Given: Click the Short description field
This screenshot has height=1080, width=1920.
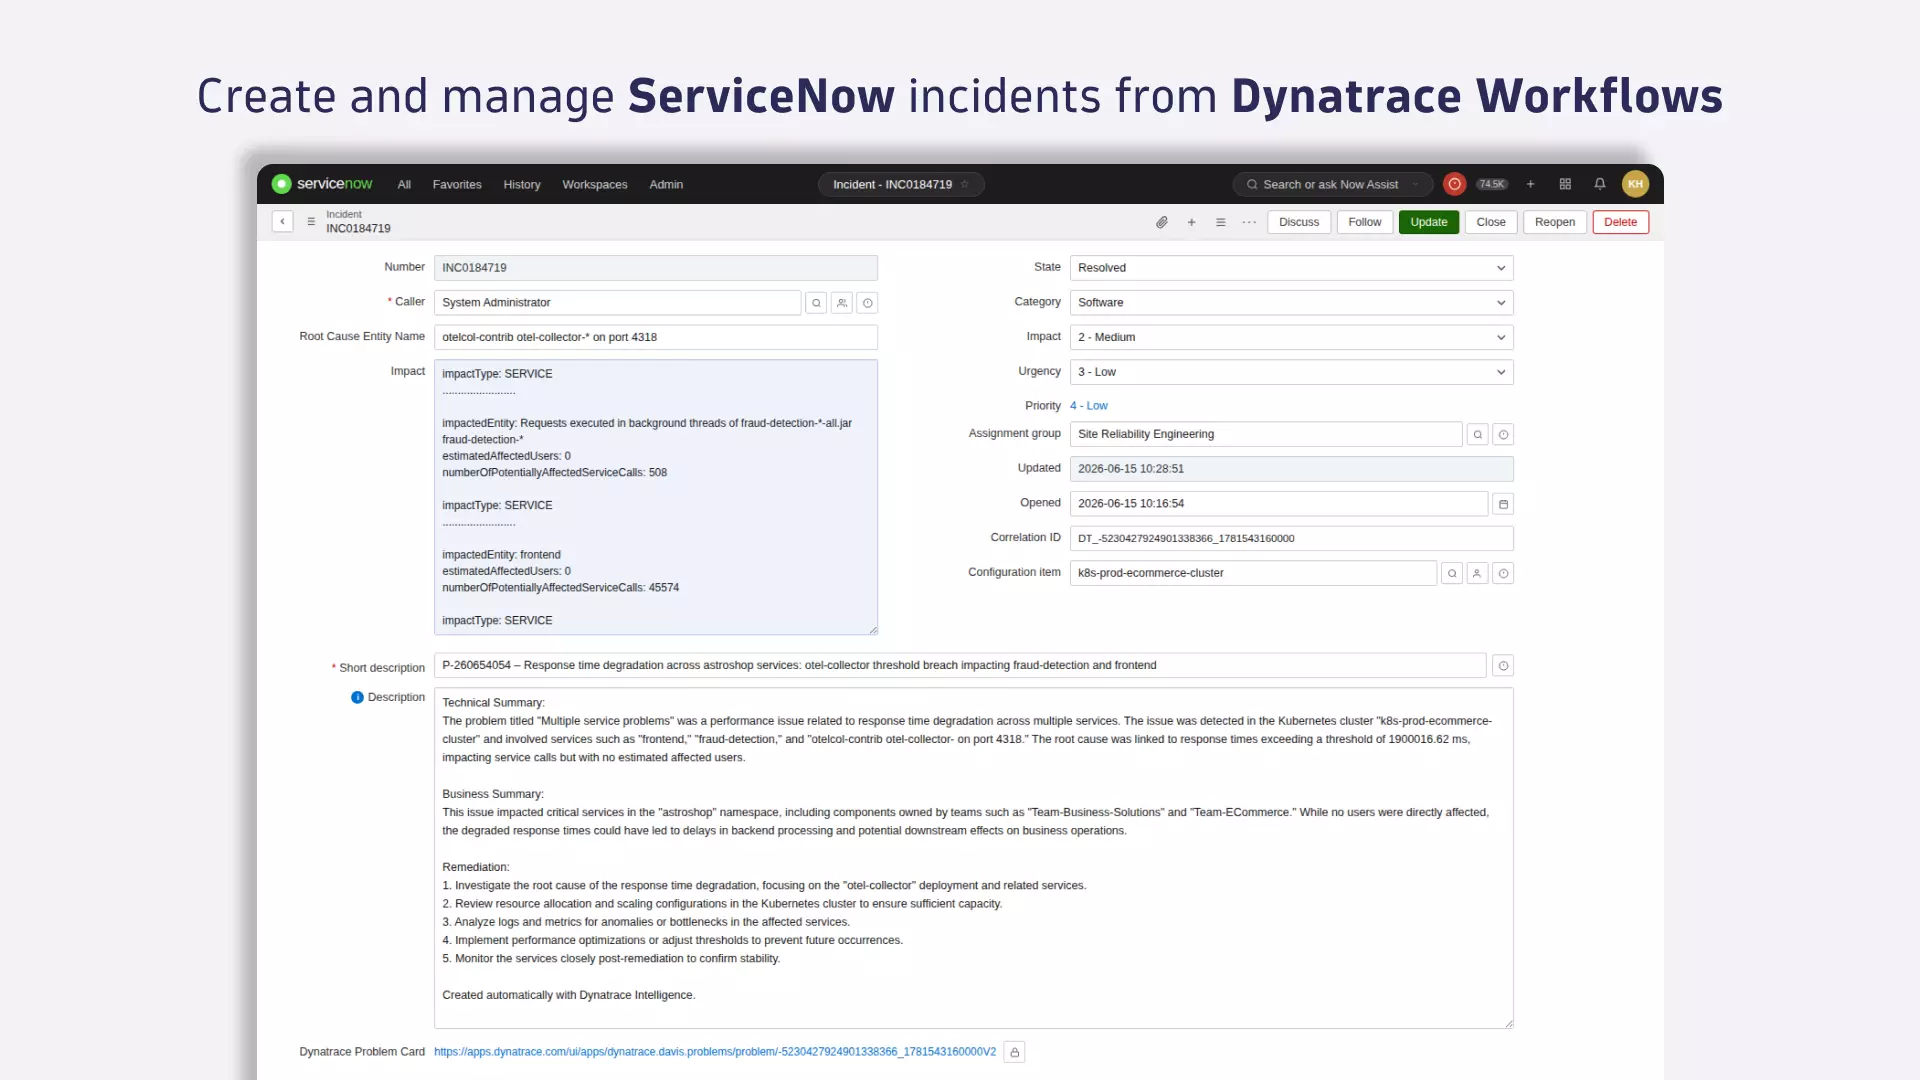Looking at the screenshot, I should pyautogui.click(x=960, y=666).
